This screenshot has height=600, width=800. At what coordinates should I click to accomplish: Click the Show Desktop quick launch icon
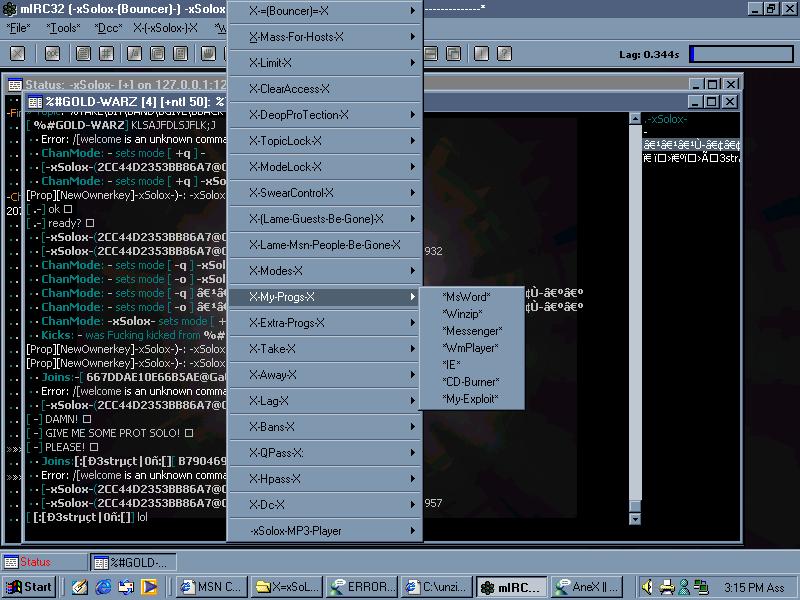point(79,587)
